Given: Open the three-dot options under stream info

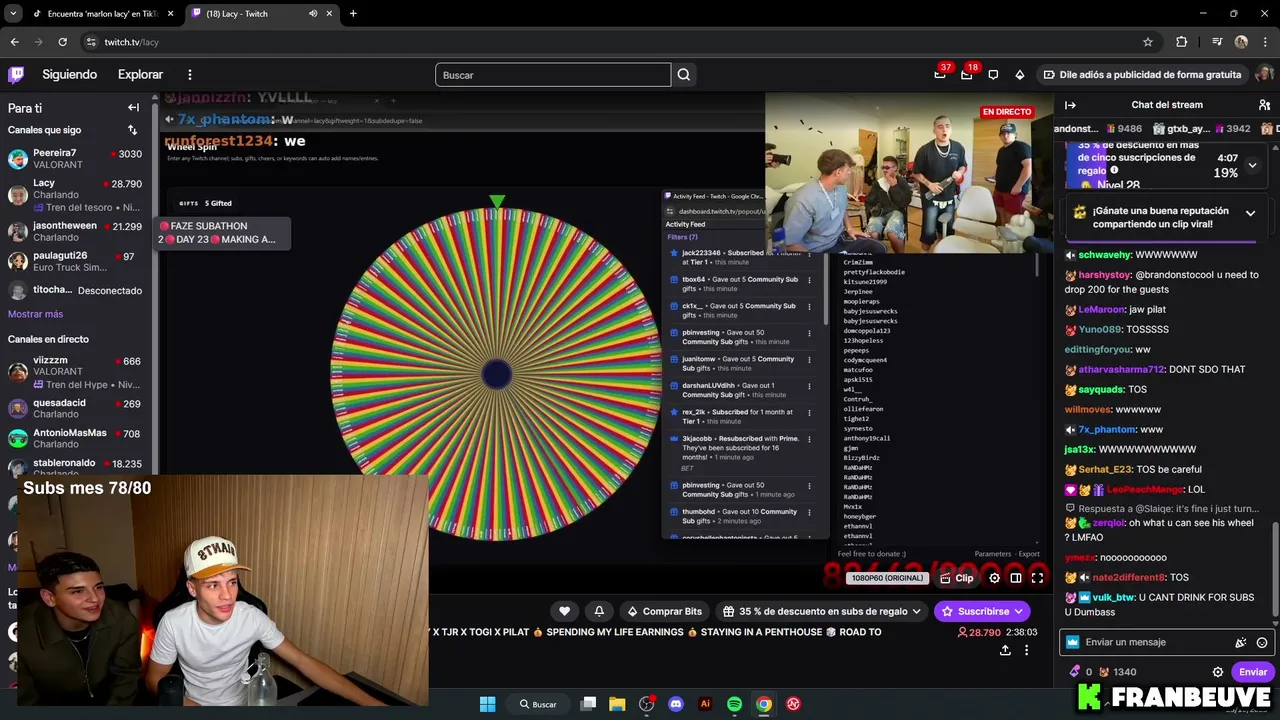Looking at the screenshot, I should point(1026,650).
